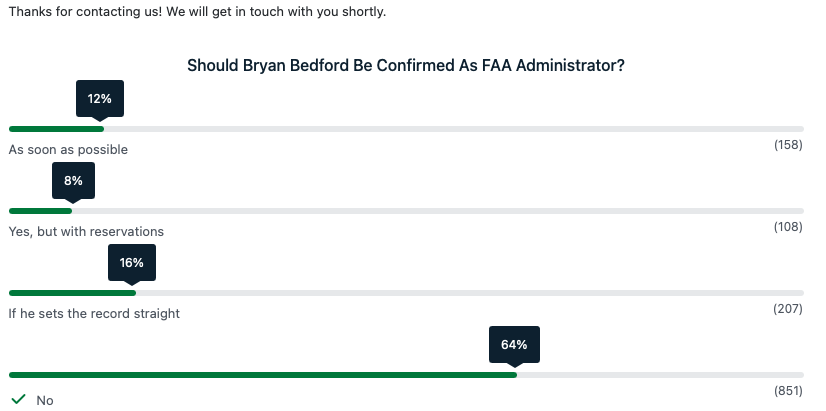Select "If he sets the record straight" label

click(x=94, y=314)
